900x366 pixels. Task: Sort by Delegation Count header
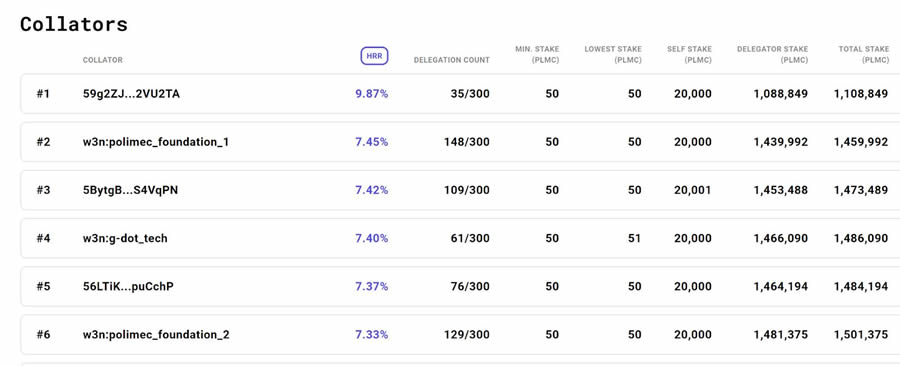click(x=452, y=60)
